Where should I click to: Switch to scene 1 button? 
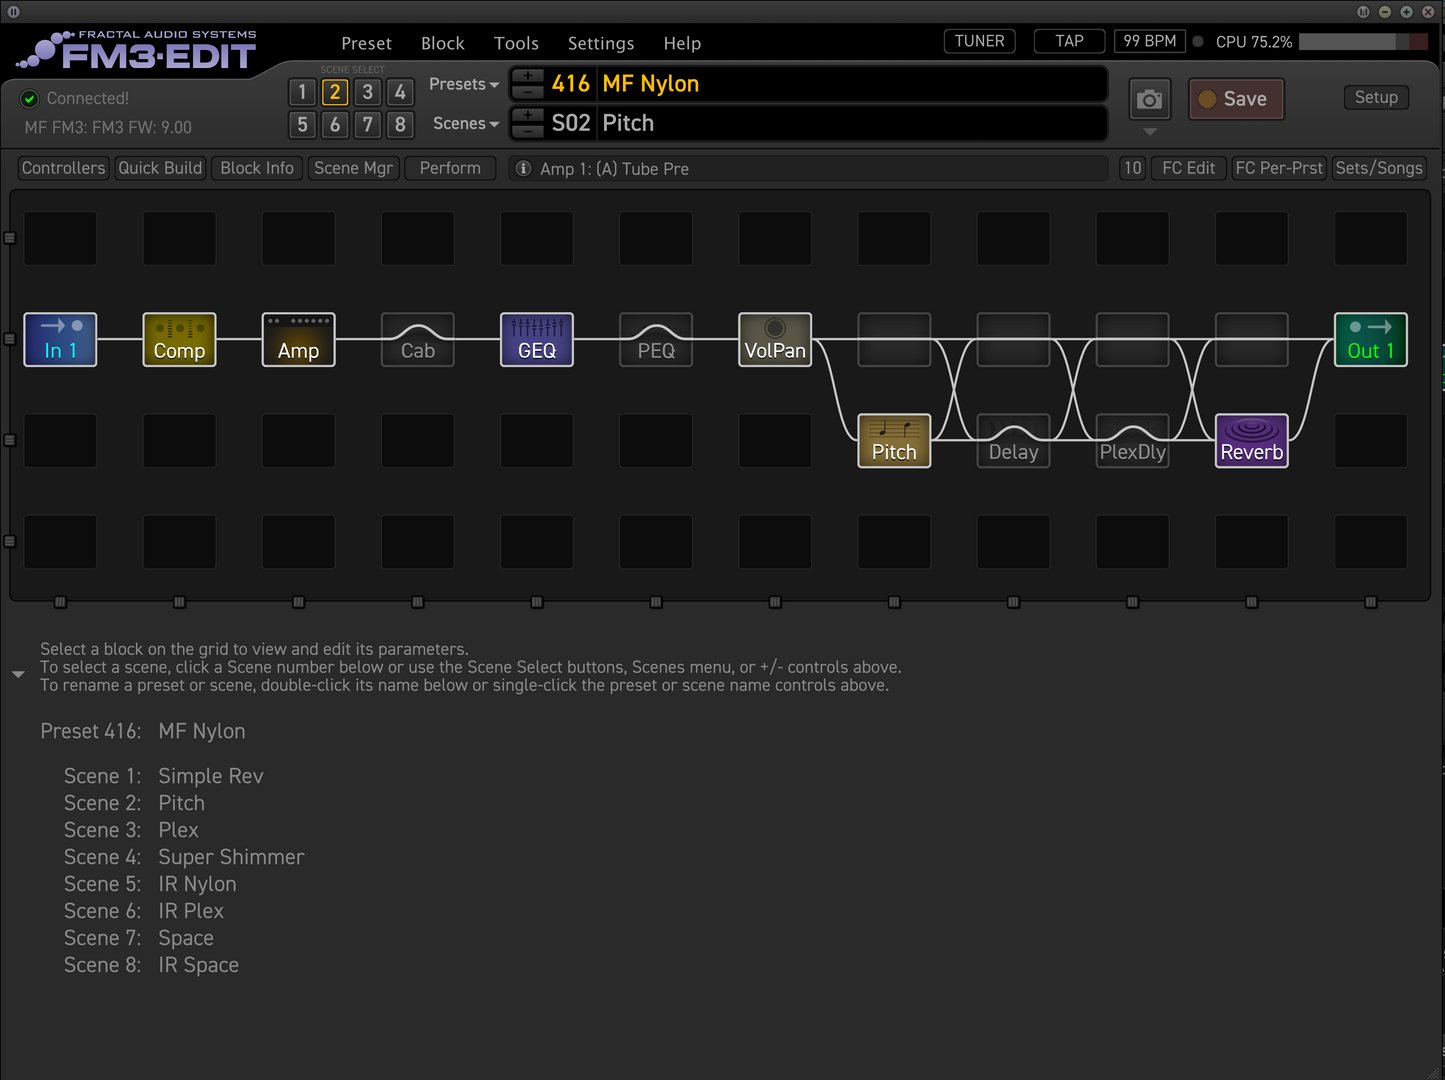[302, 92]
